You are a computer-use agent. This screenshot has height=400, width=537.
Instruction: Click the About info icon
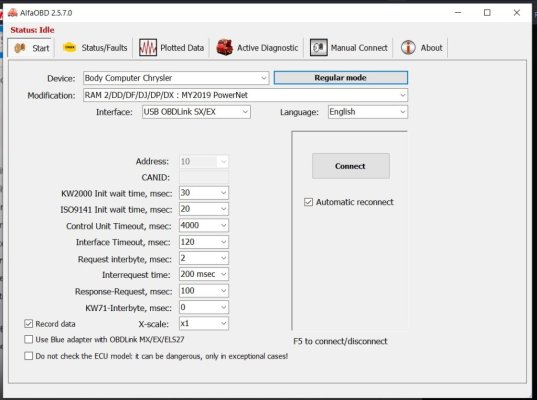pyautogui.click(x=408, y=48)
